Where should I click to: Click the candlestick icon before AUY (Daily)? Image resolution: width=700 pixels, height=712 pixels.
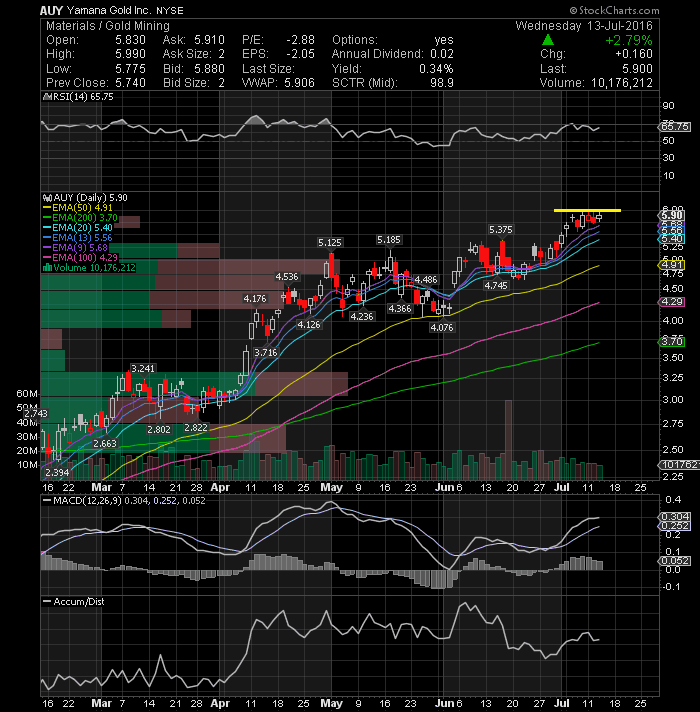(x=47, y=198)
